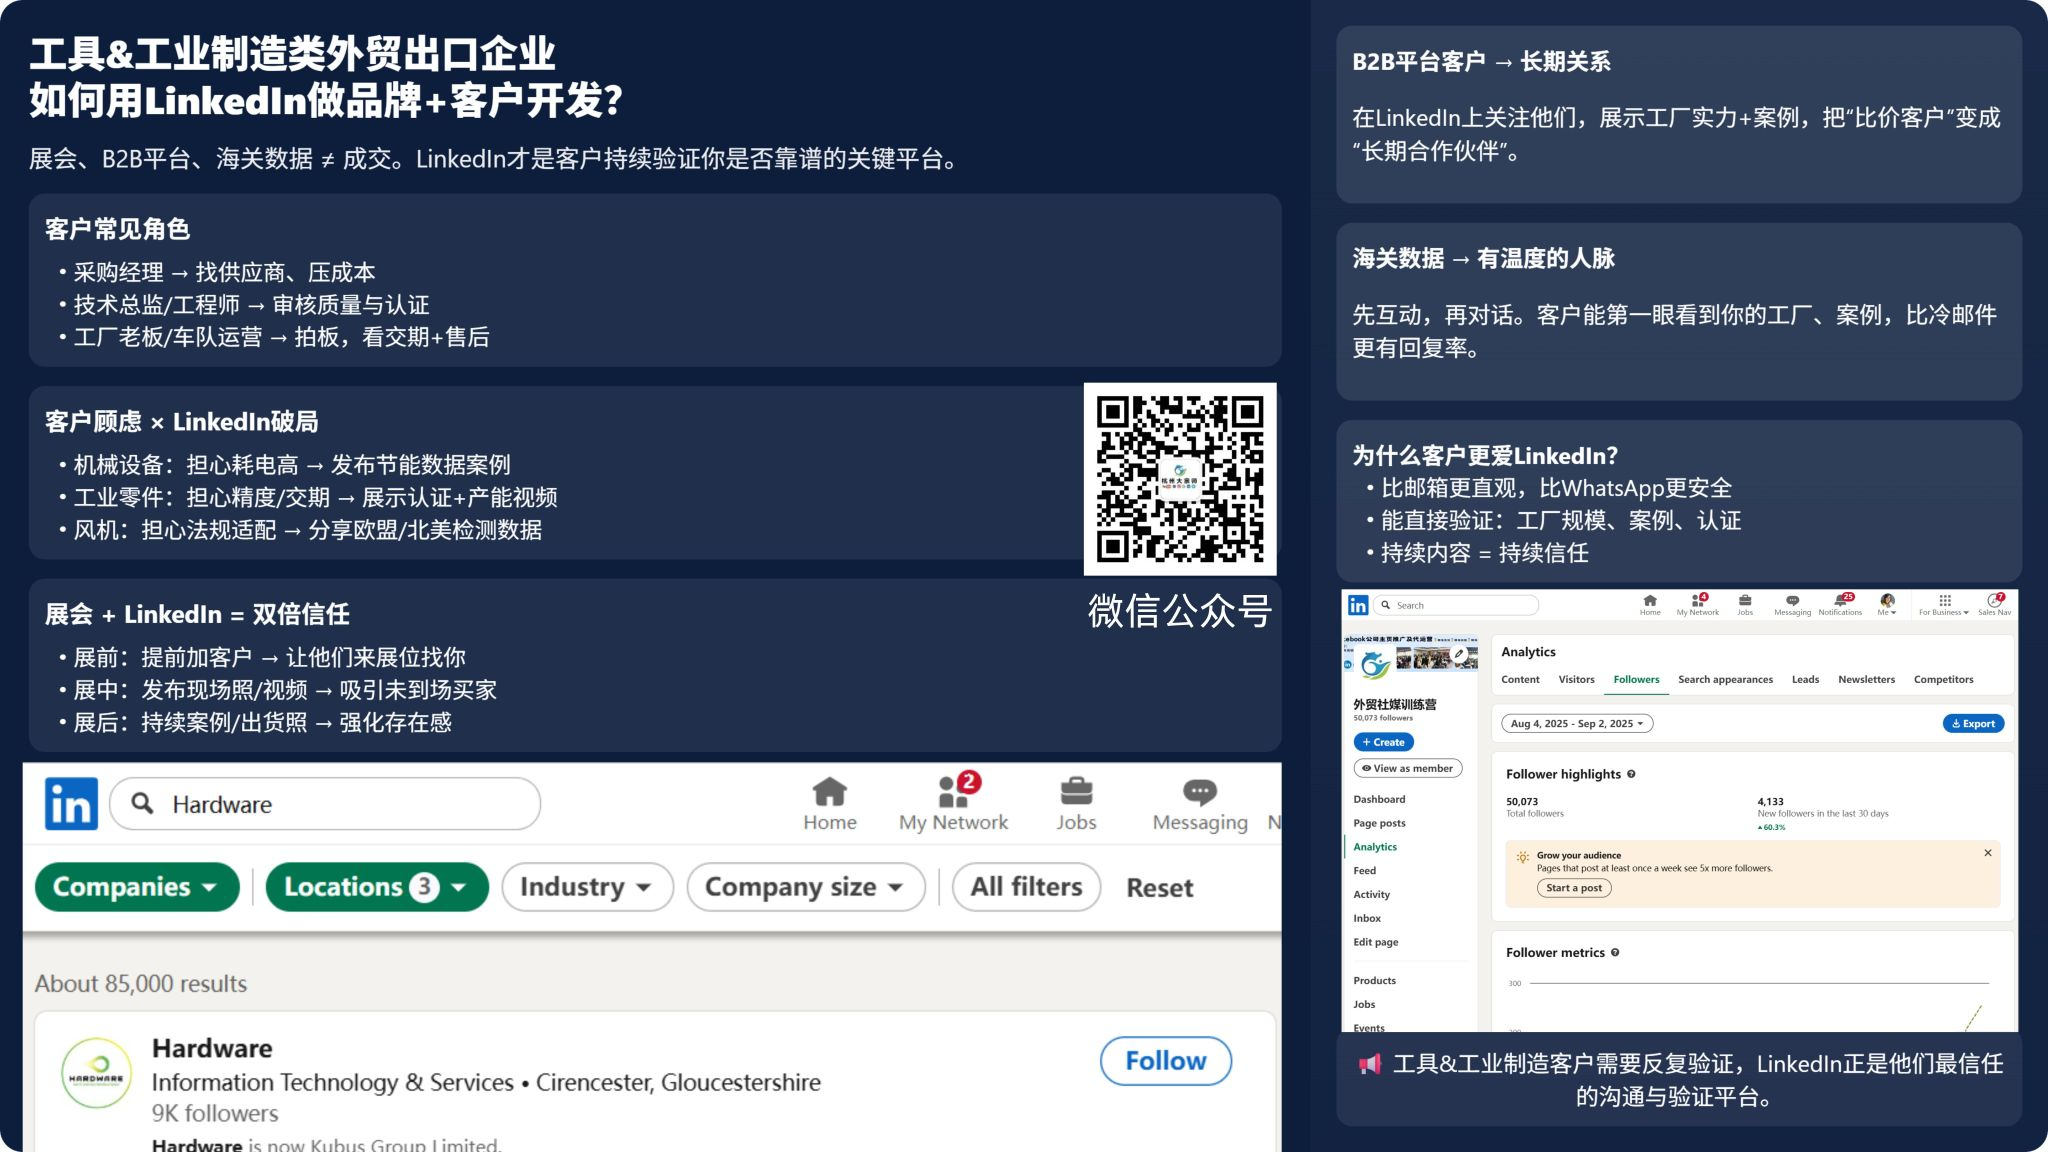Dismiss the Grow your audience banner

tap(1988, 853)
